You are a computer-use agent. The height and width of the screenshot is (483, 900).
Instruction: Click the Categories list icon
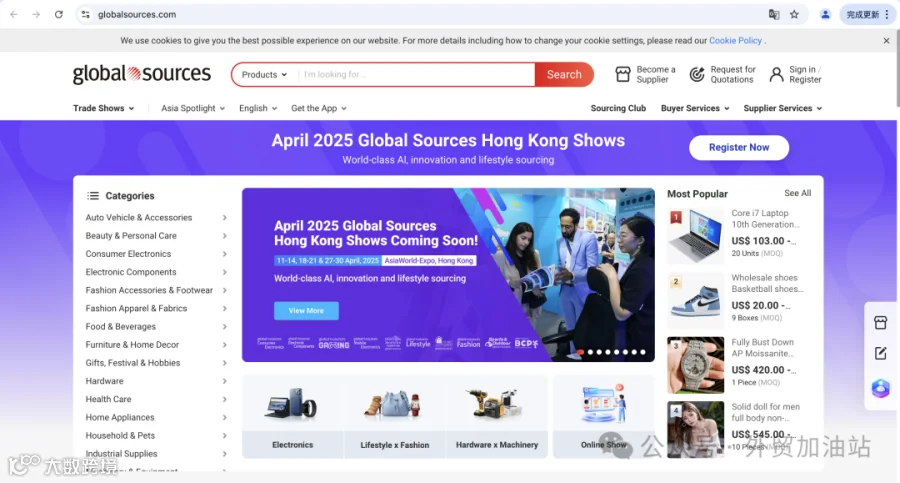coord(93,196)
